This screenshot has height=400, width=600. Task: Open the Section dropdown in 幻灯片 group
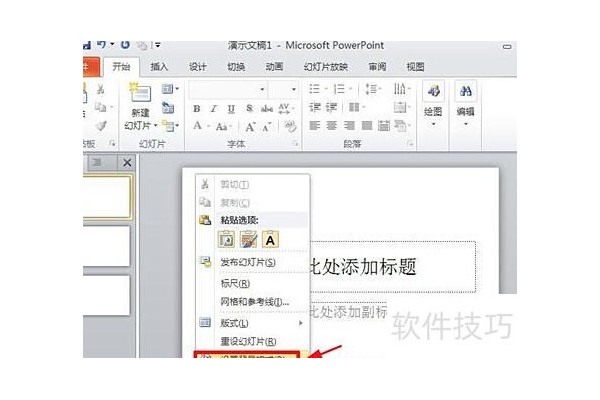point(170,126)
